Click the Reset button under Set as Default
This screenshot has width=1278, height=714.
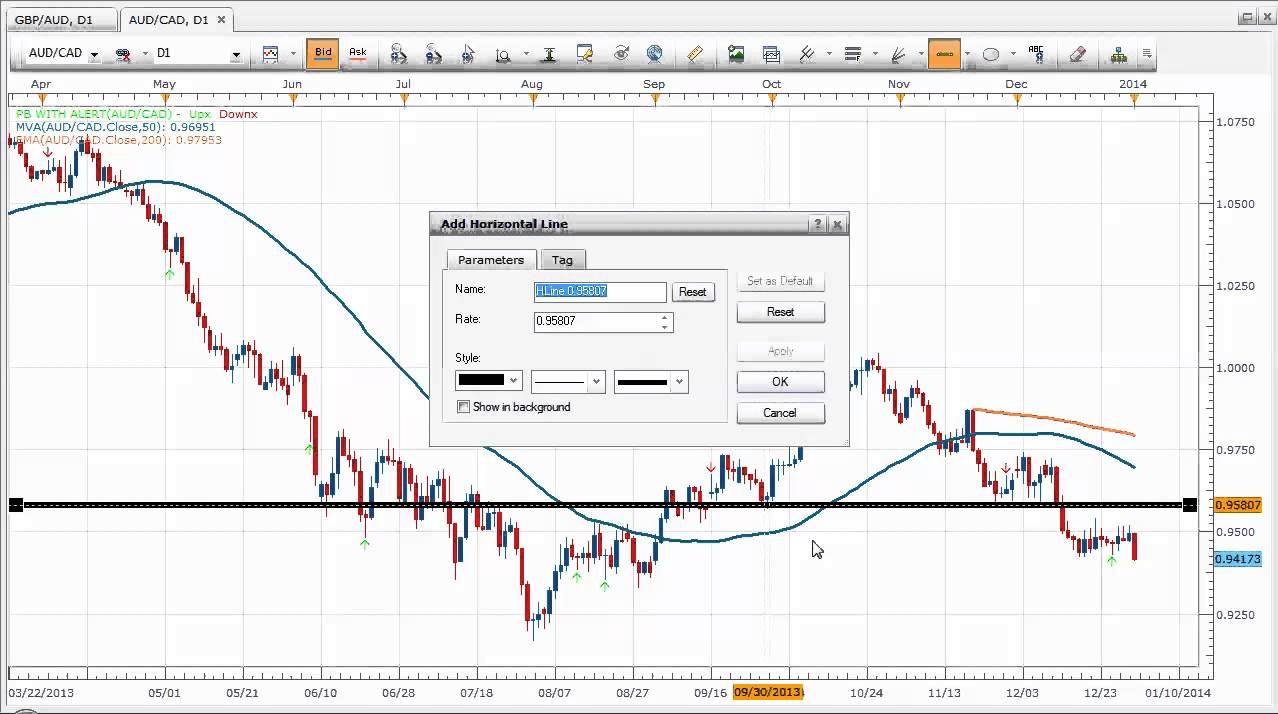coord(781,312)
